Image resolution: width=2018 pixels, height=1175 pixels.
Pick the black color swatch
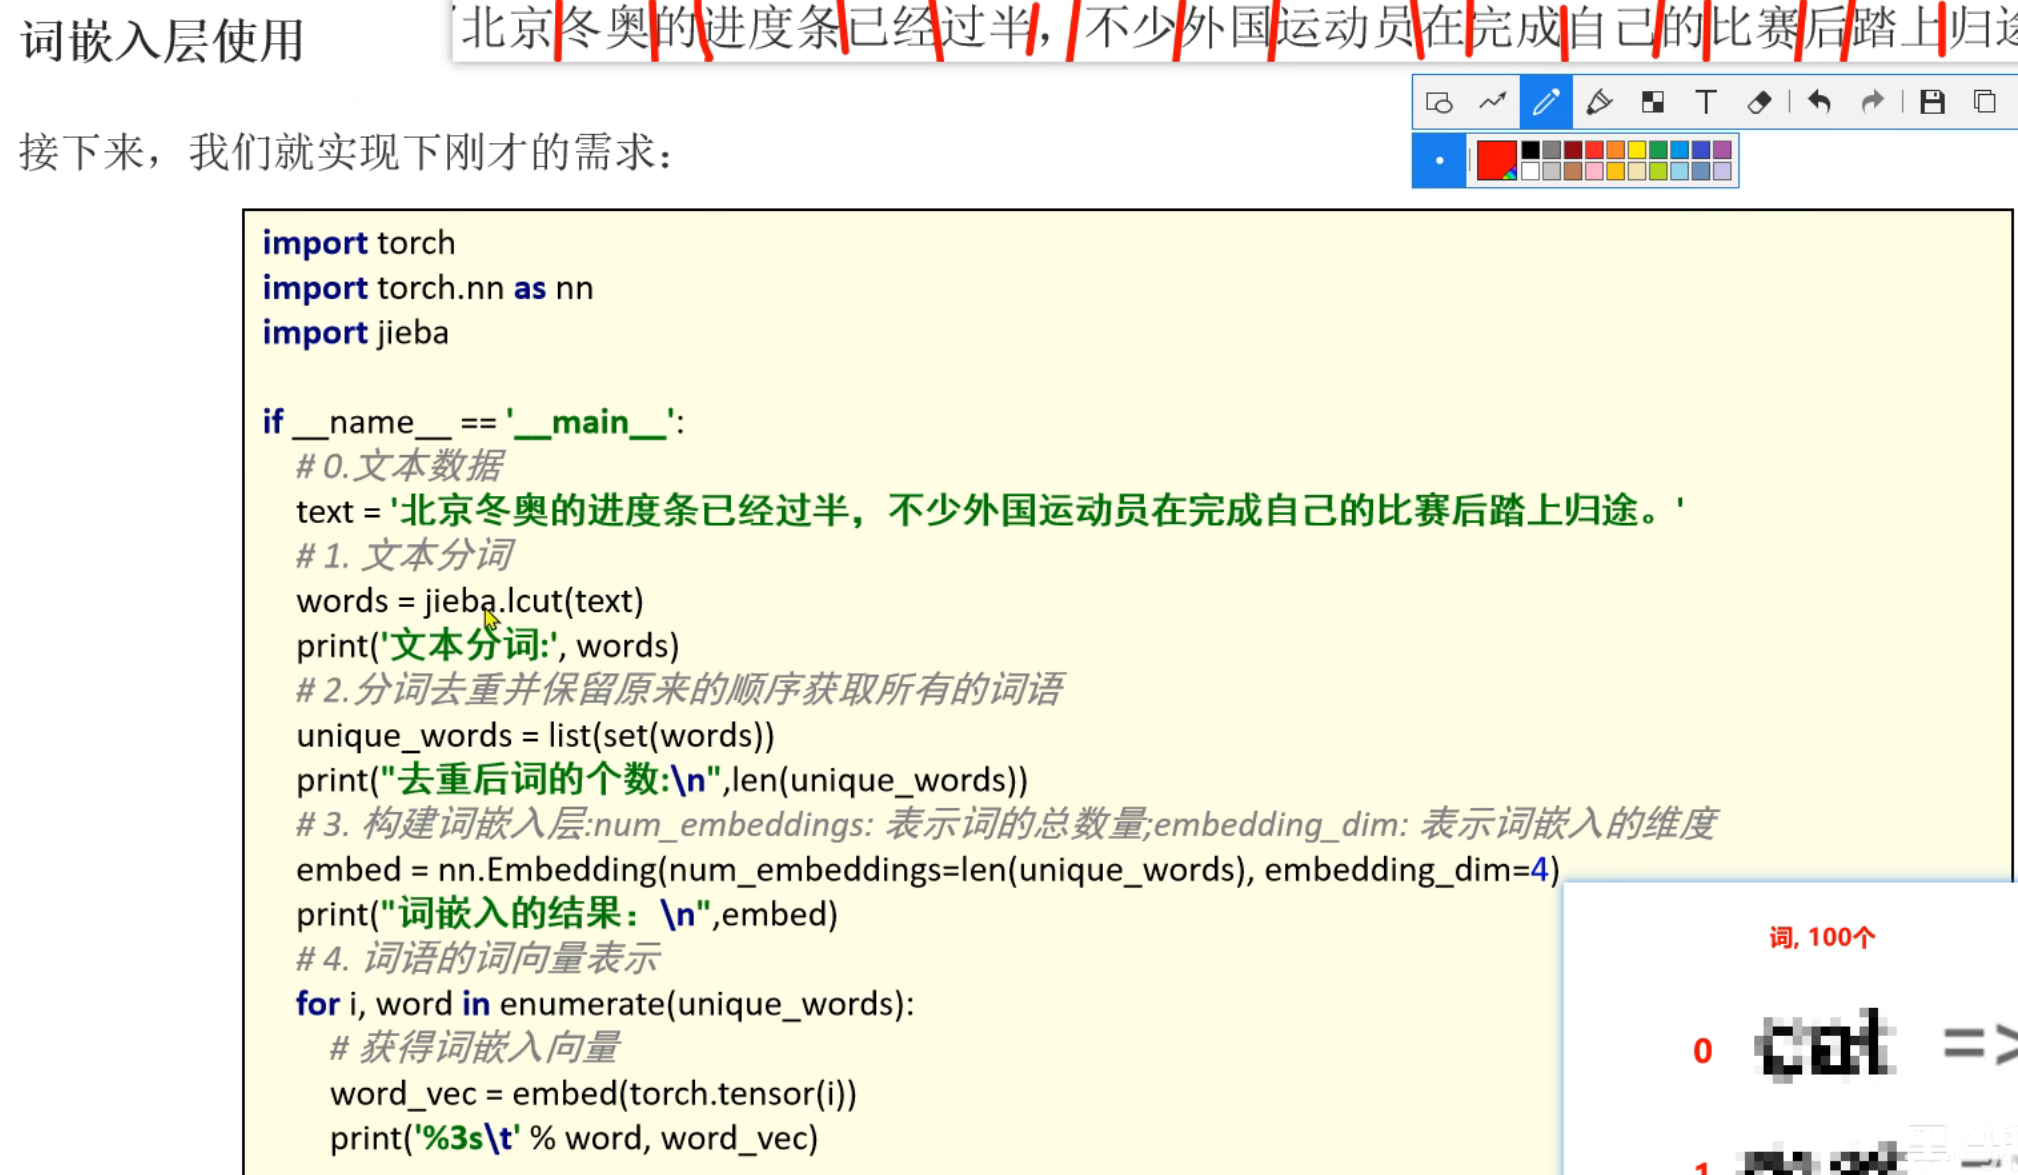point(1530,150)
